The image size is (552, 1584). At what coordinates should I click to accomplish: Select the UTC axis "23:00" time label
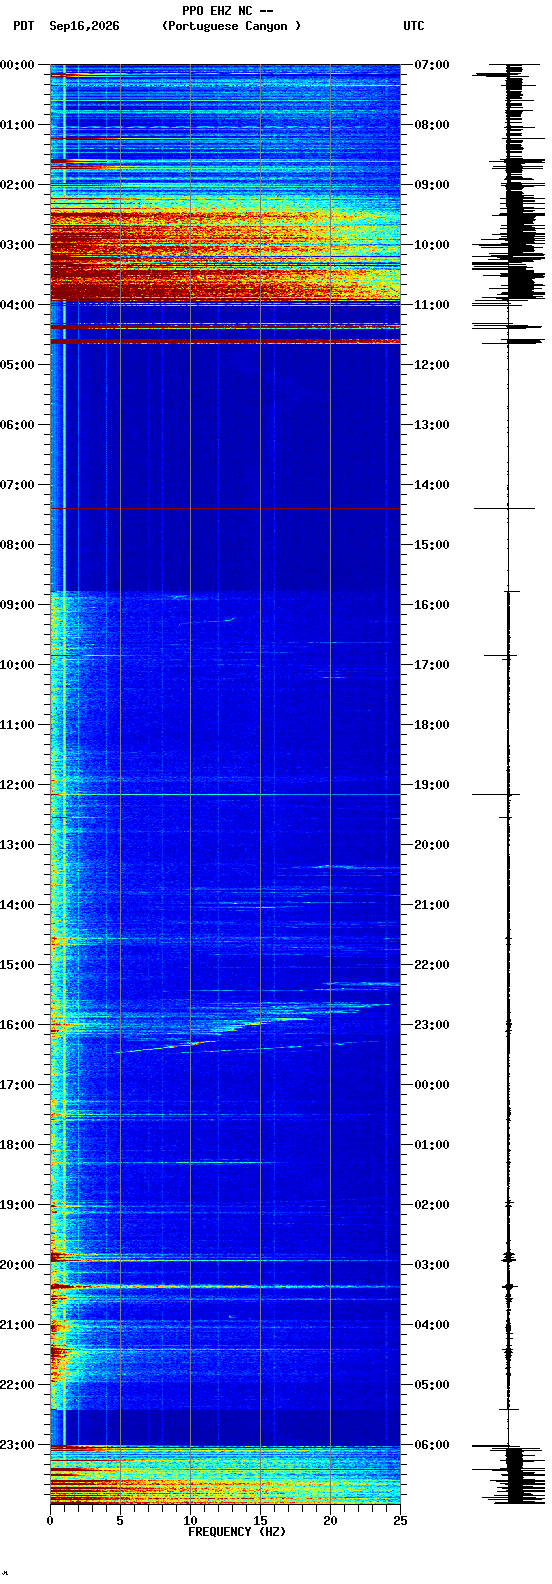431,1025
